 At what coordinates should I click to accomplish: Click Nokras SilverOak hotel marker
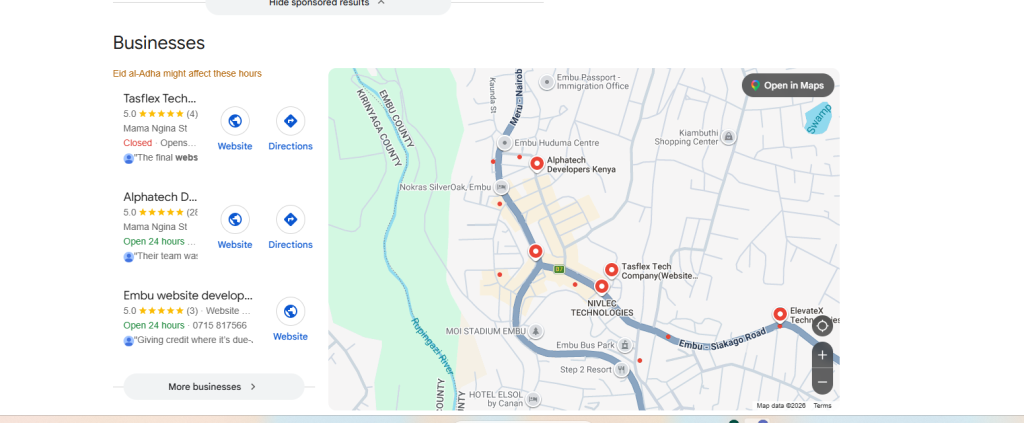click(x=501, y=187)
